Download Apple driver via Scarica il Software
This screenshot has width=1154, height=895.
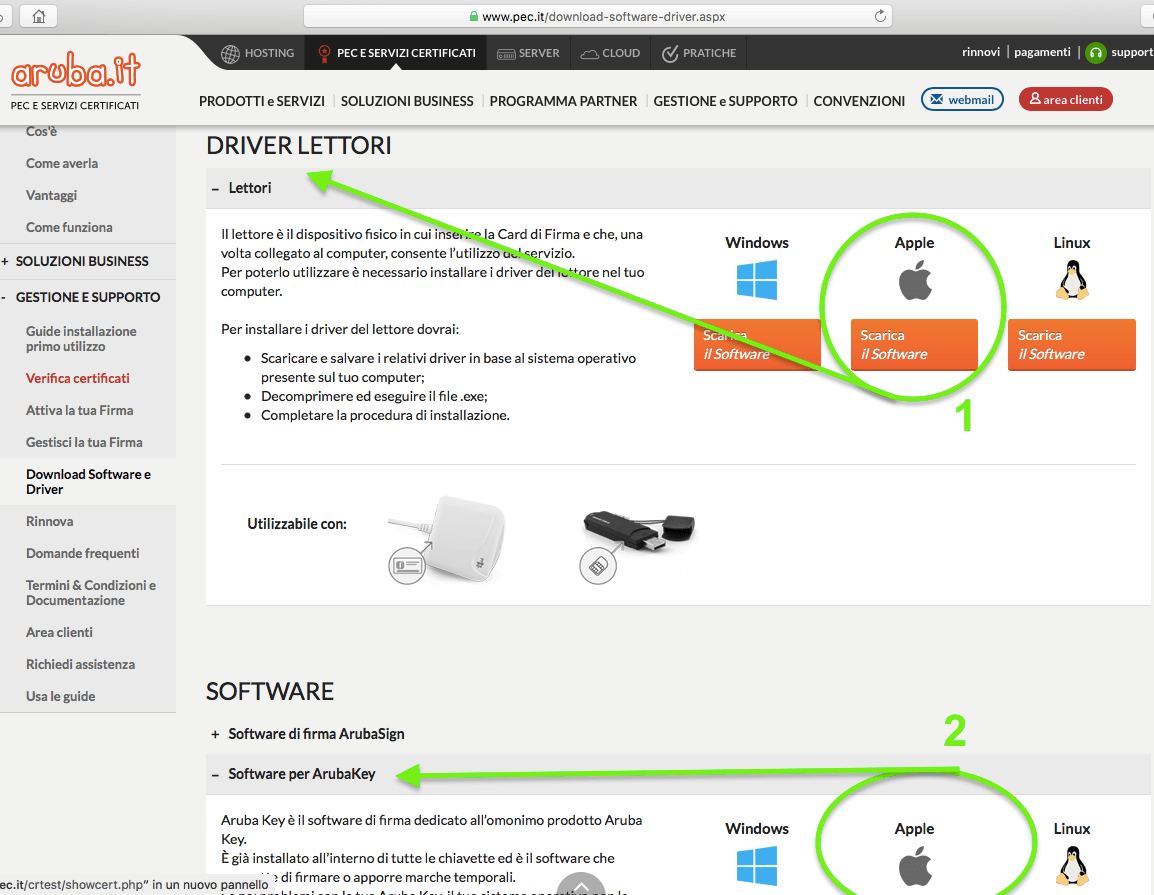[x=914, y=344]
